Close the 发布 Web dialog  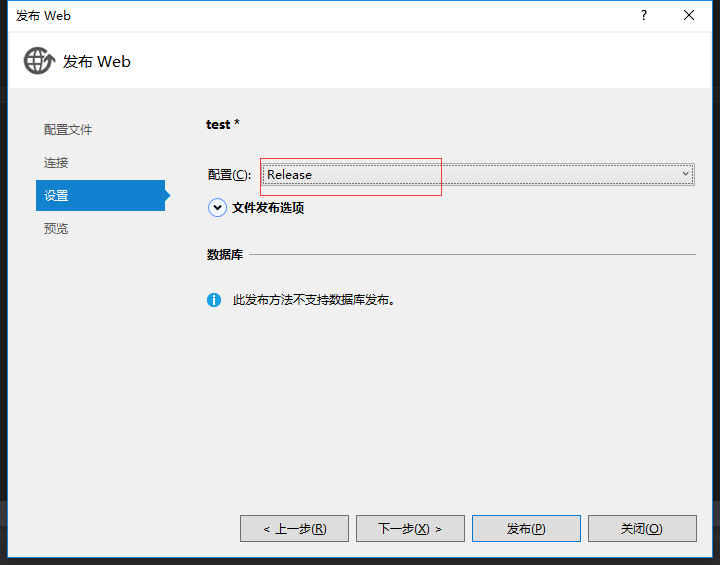689,15
